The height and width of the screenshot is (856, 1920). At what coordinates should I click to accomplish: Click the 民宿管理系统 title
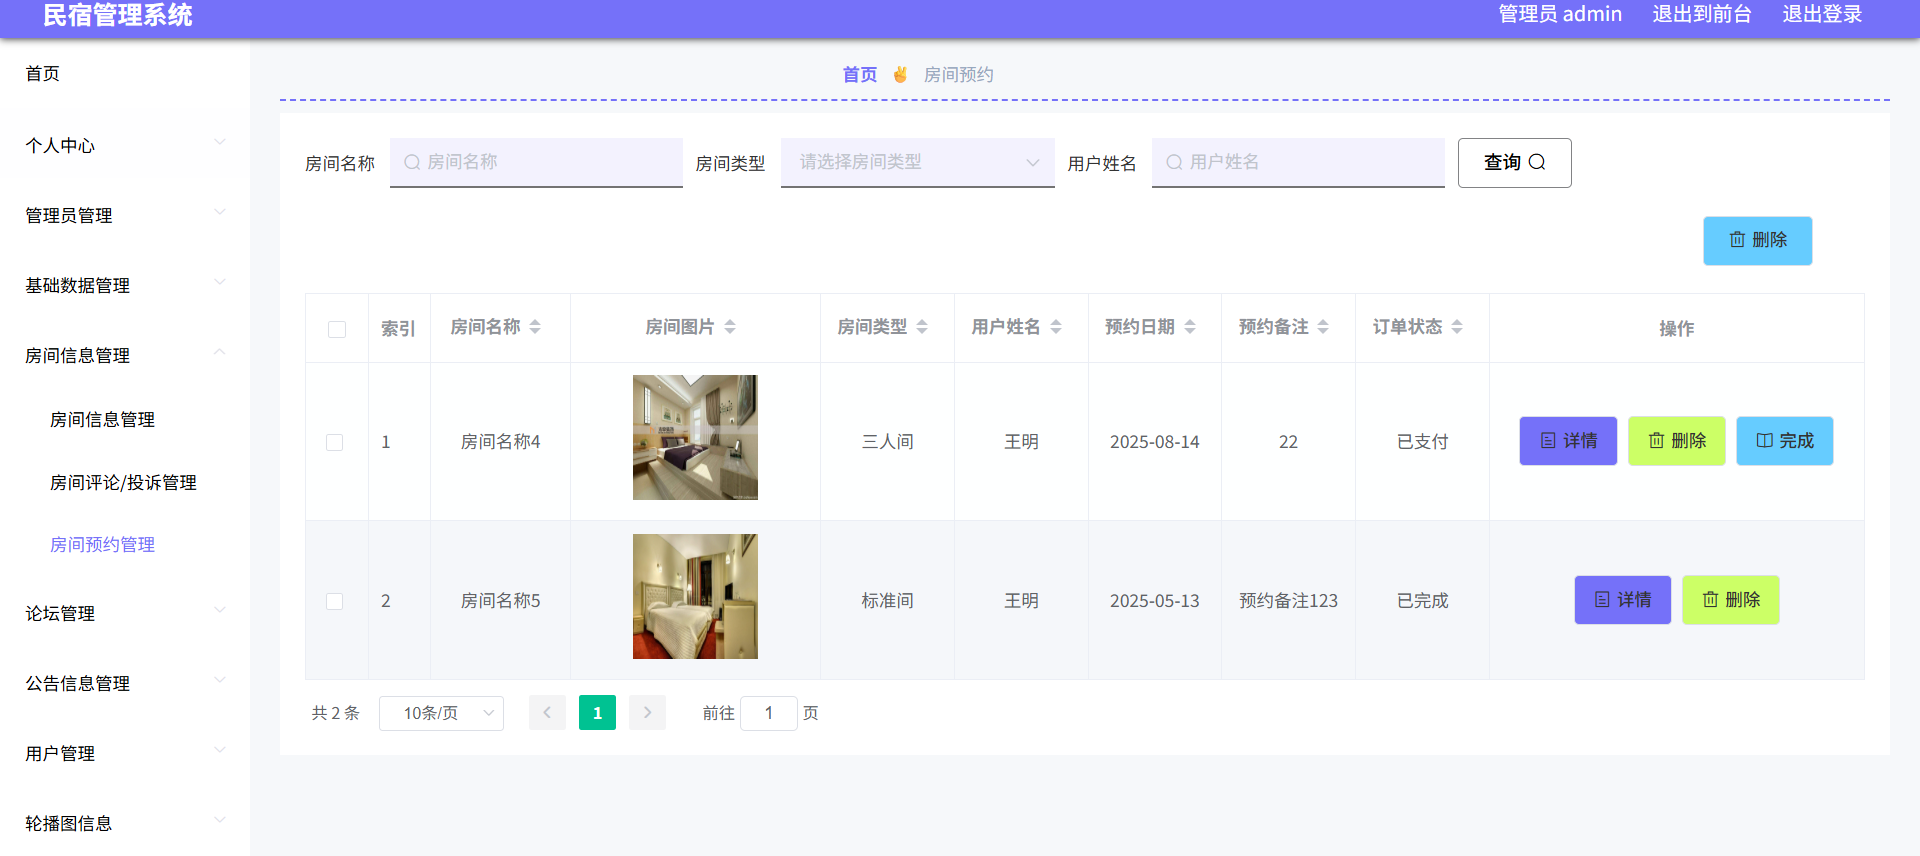click(x=118, y=15)
